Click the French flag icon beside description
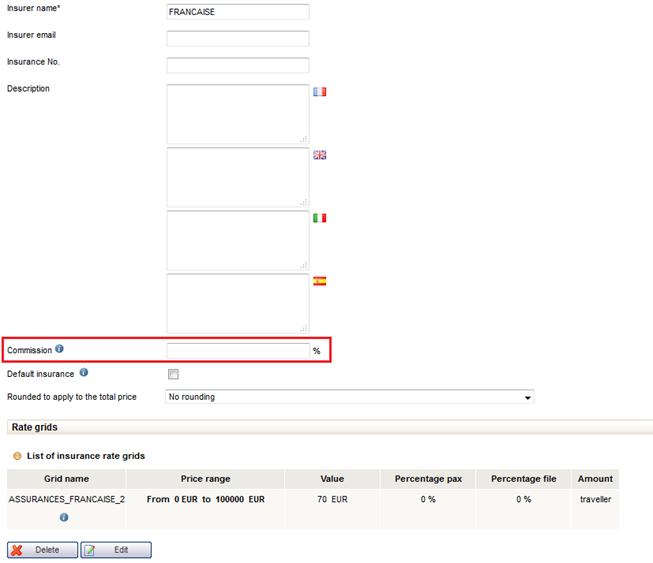The width and height of the screenshot is (653, 563). click(x=320, y=92)
